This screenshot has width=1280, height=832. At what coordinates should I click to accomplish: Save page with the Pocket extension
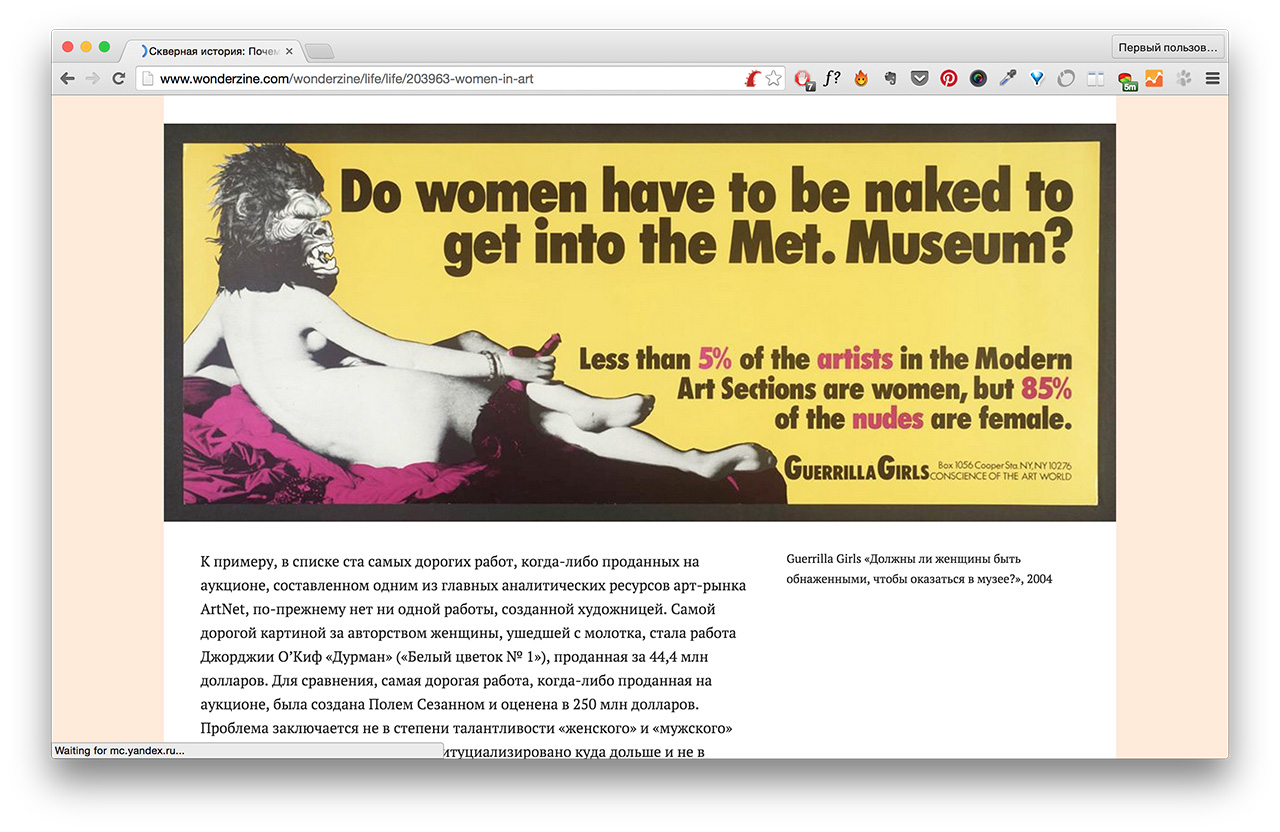919,79
